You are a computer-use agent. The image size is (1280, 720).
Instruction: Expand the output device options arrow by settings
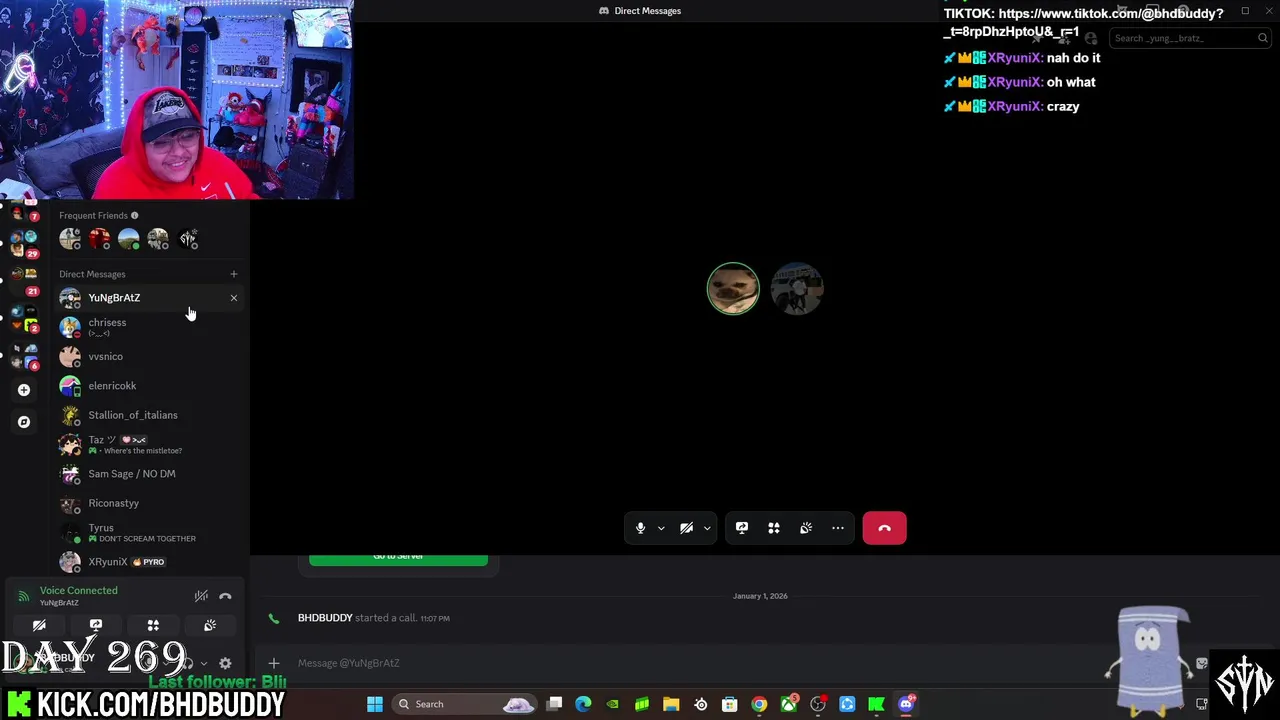pyautogui.click(x=204, y=663)
